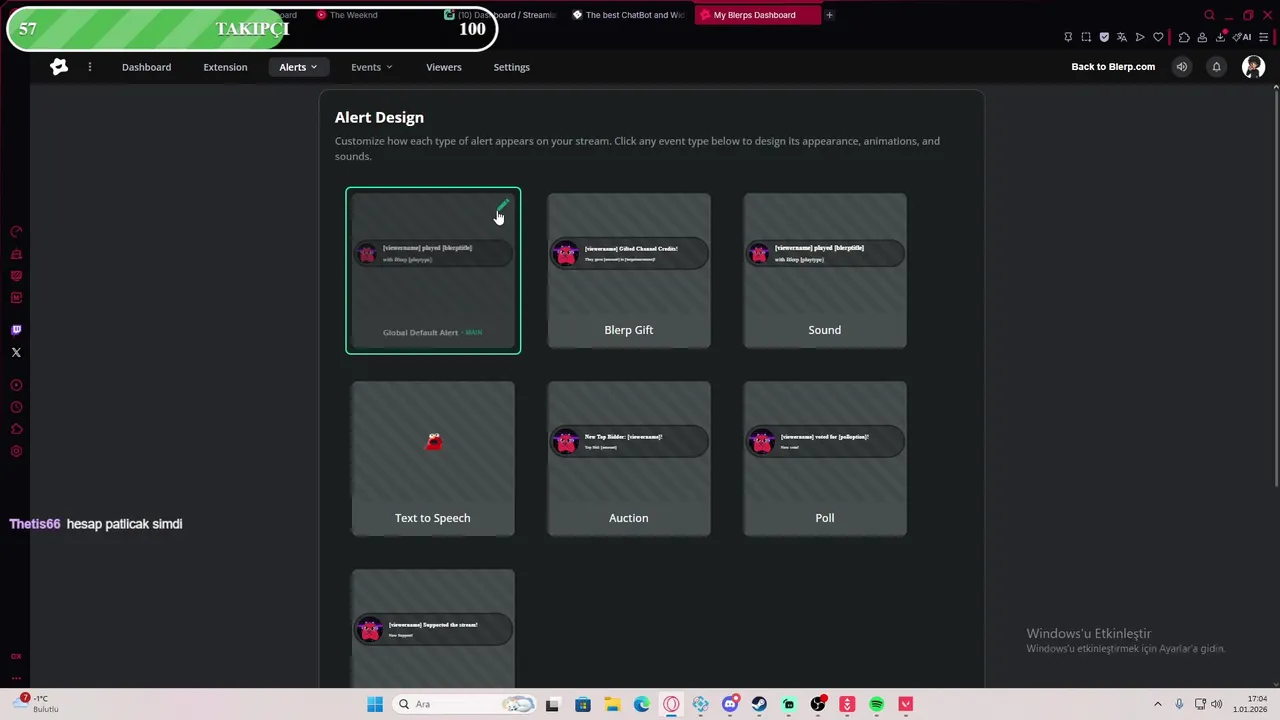The height and width of the screenshot is (720, 1280).
Task: Click the pin icon in the browser toolbar
Action: click(1068, 37)
